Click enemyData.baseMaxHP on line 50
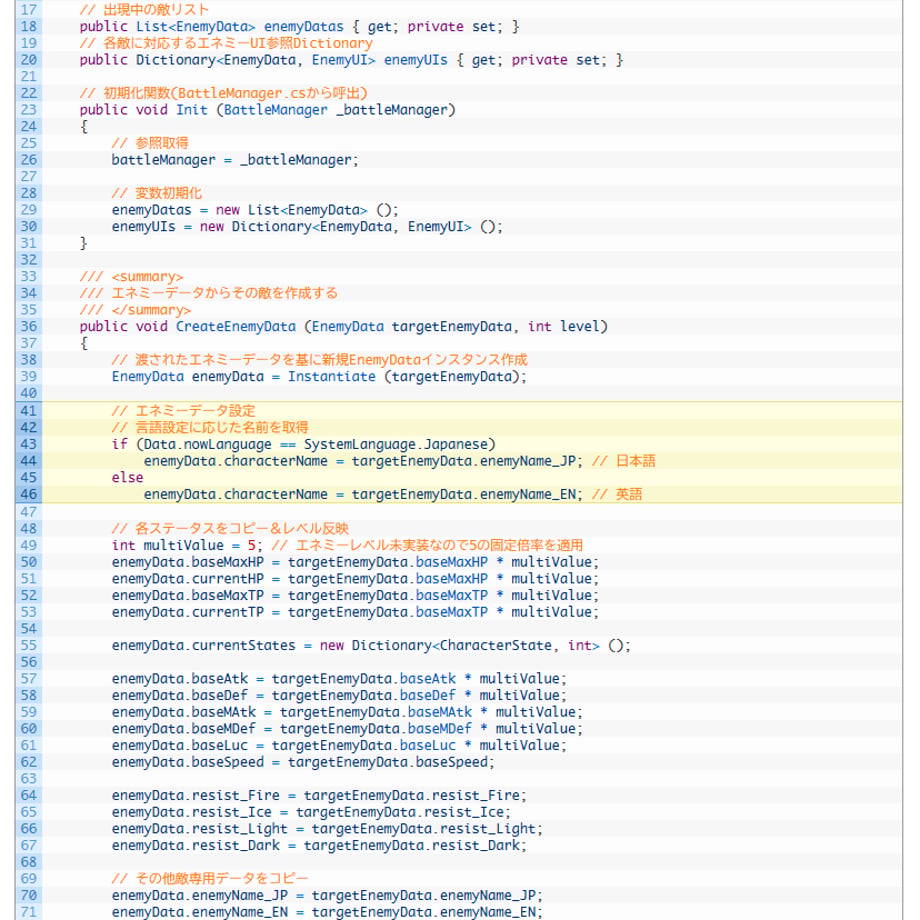Image resolution: width=920 pixels, height=920 pixels. pyautogui.click(x=188, y=562)
